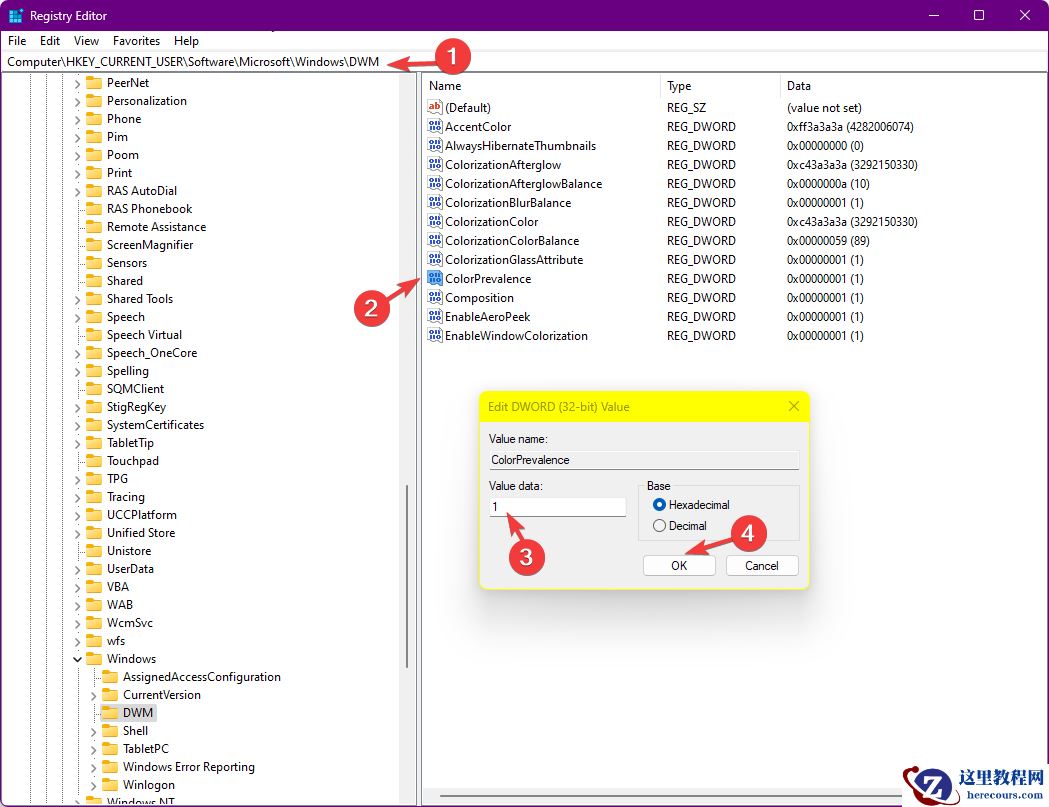Click the DWM folder icon in tree
The height and width of the screenshot is (807, 1049).
[110, 713]
